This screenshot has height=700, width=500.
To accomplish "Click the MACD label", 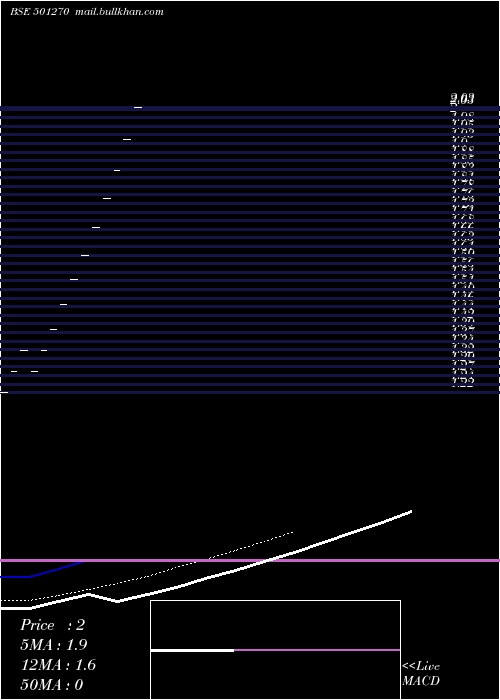I will (x=421, y=681).
